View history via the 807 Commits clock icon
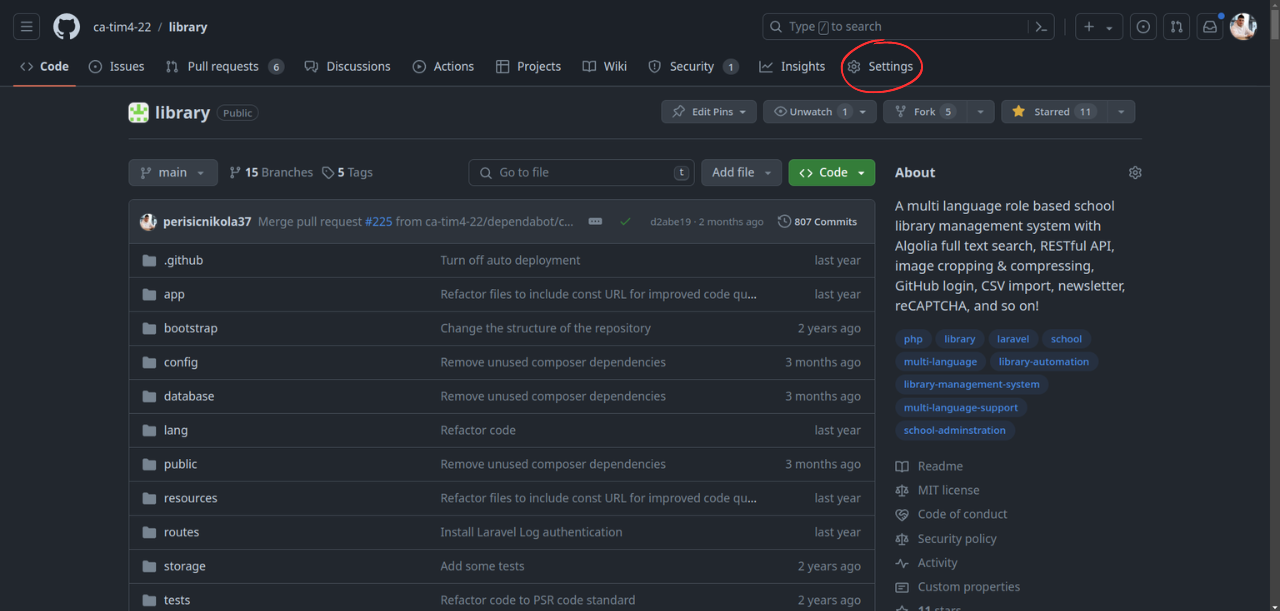The width and height of the screenshot is (1280, 611). pyautogui.click(x=783, y=221)
